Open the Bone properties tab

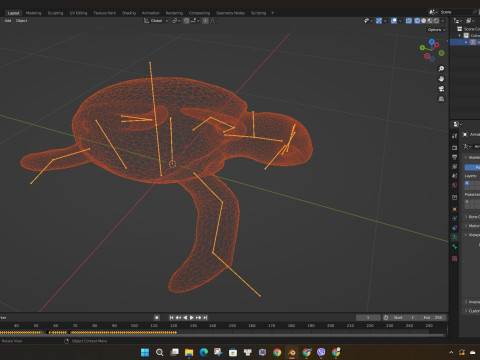click(454, 247)
